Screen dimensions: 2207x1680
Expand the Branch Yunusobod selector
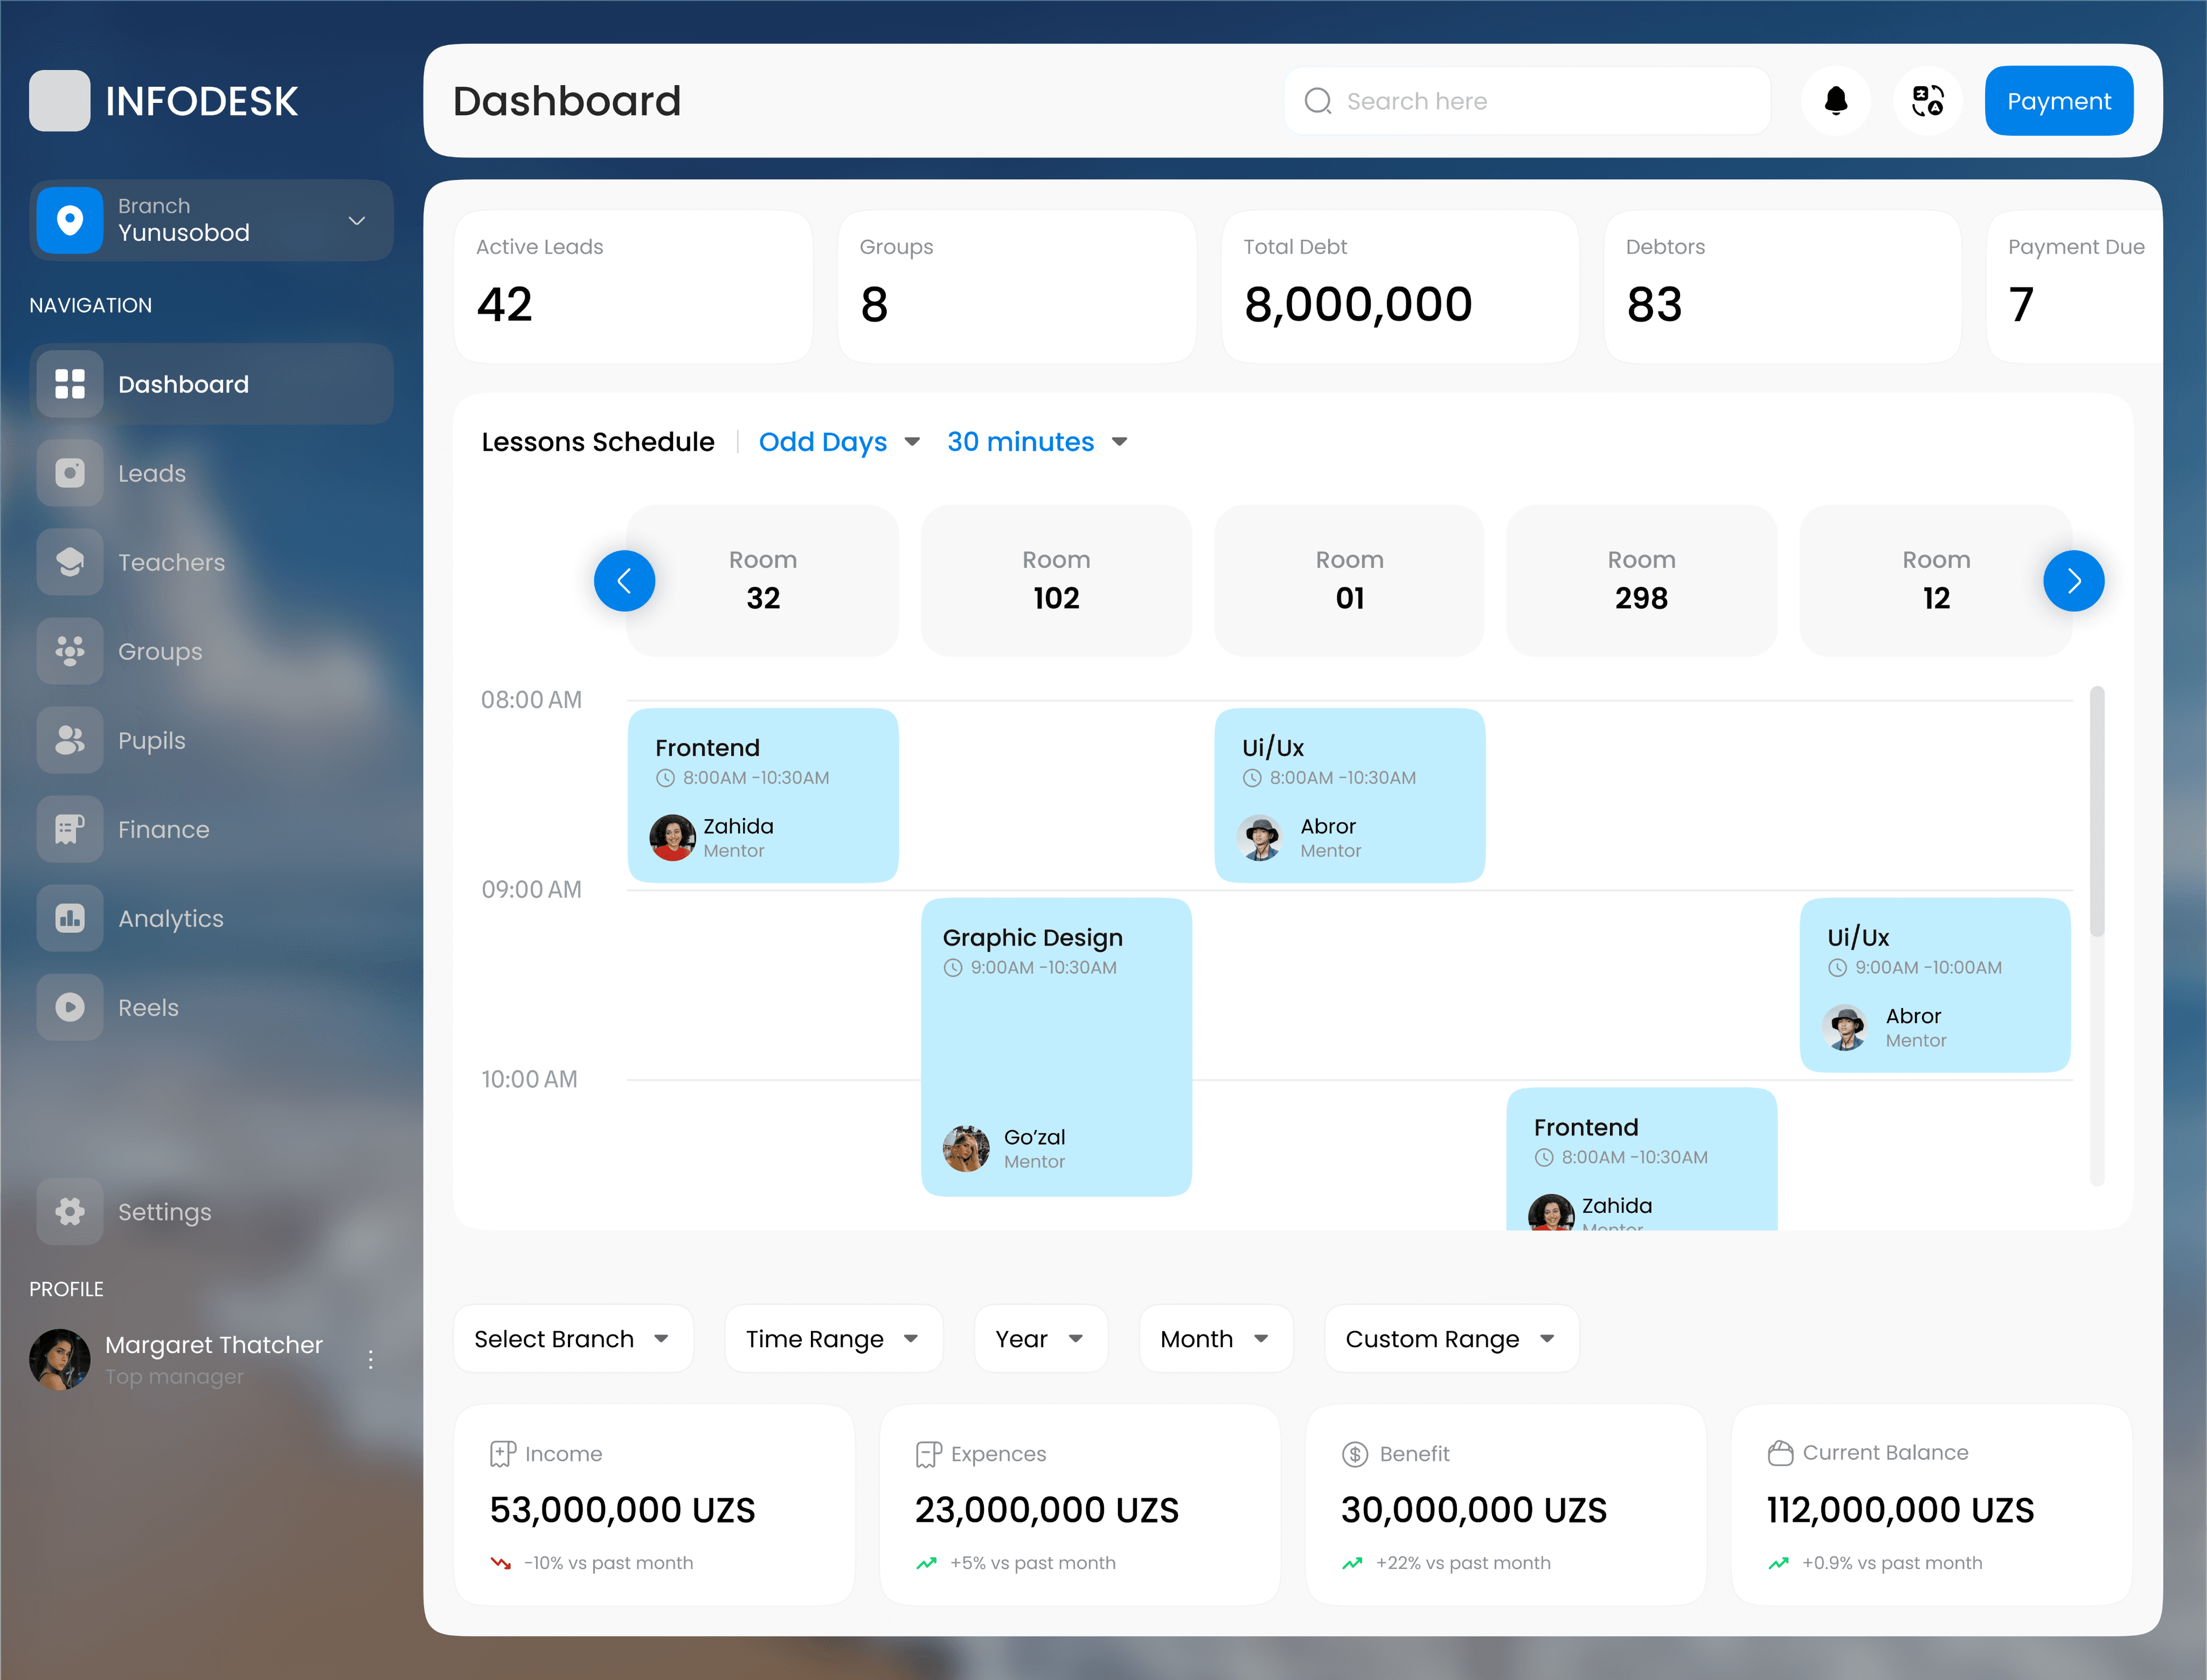click(212, 220)
